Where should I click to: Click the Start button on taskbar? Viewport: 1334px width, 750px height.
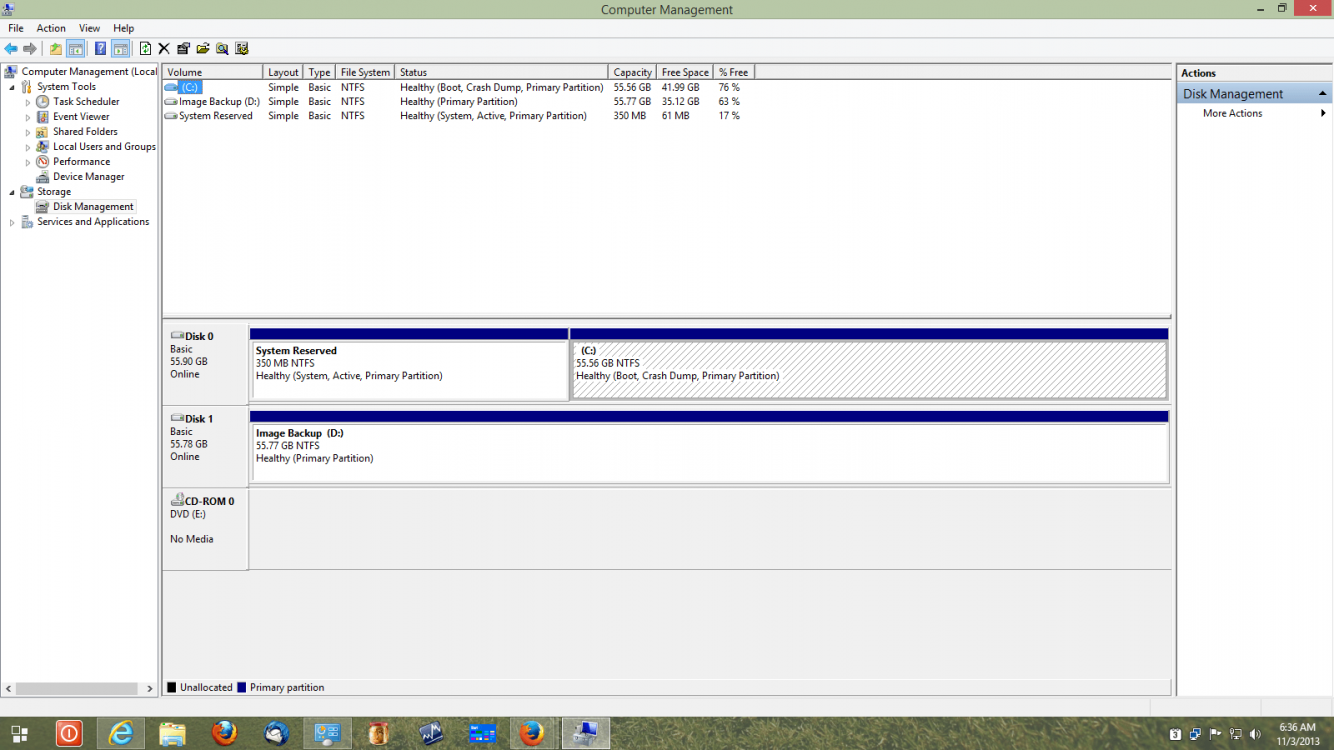click(x=19, y=734)
